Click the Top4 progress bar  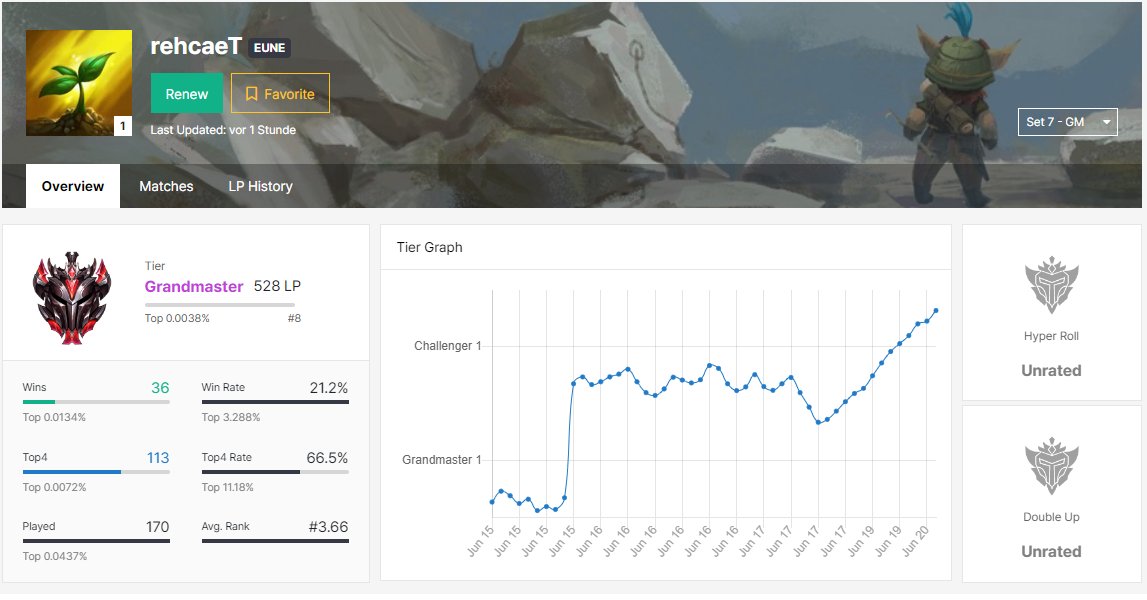click(x=96, y=472)
